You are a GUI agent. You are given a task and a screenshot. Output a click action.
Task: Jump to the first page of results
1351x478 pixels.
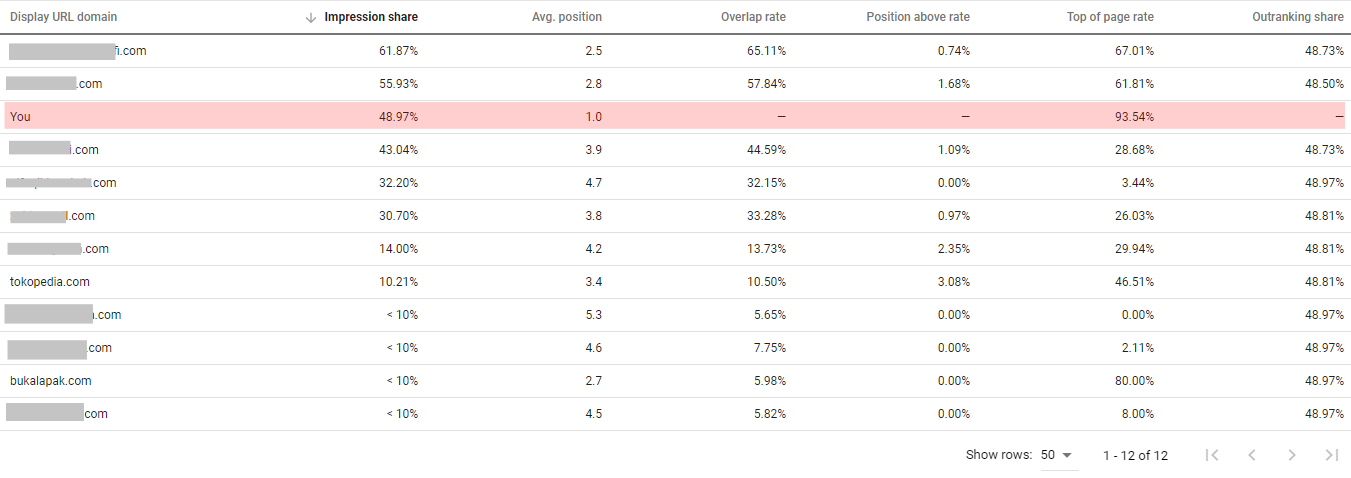point(1212,455)
